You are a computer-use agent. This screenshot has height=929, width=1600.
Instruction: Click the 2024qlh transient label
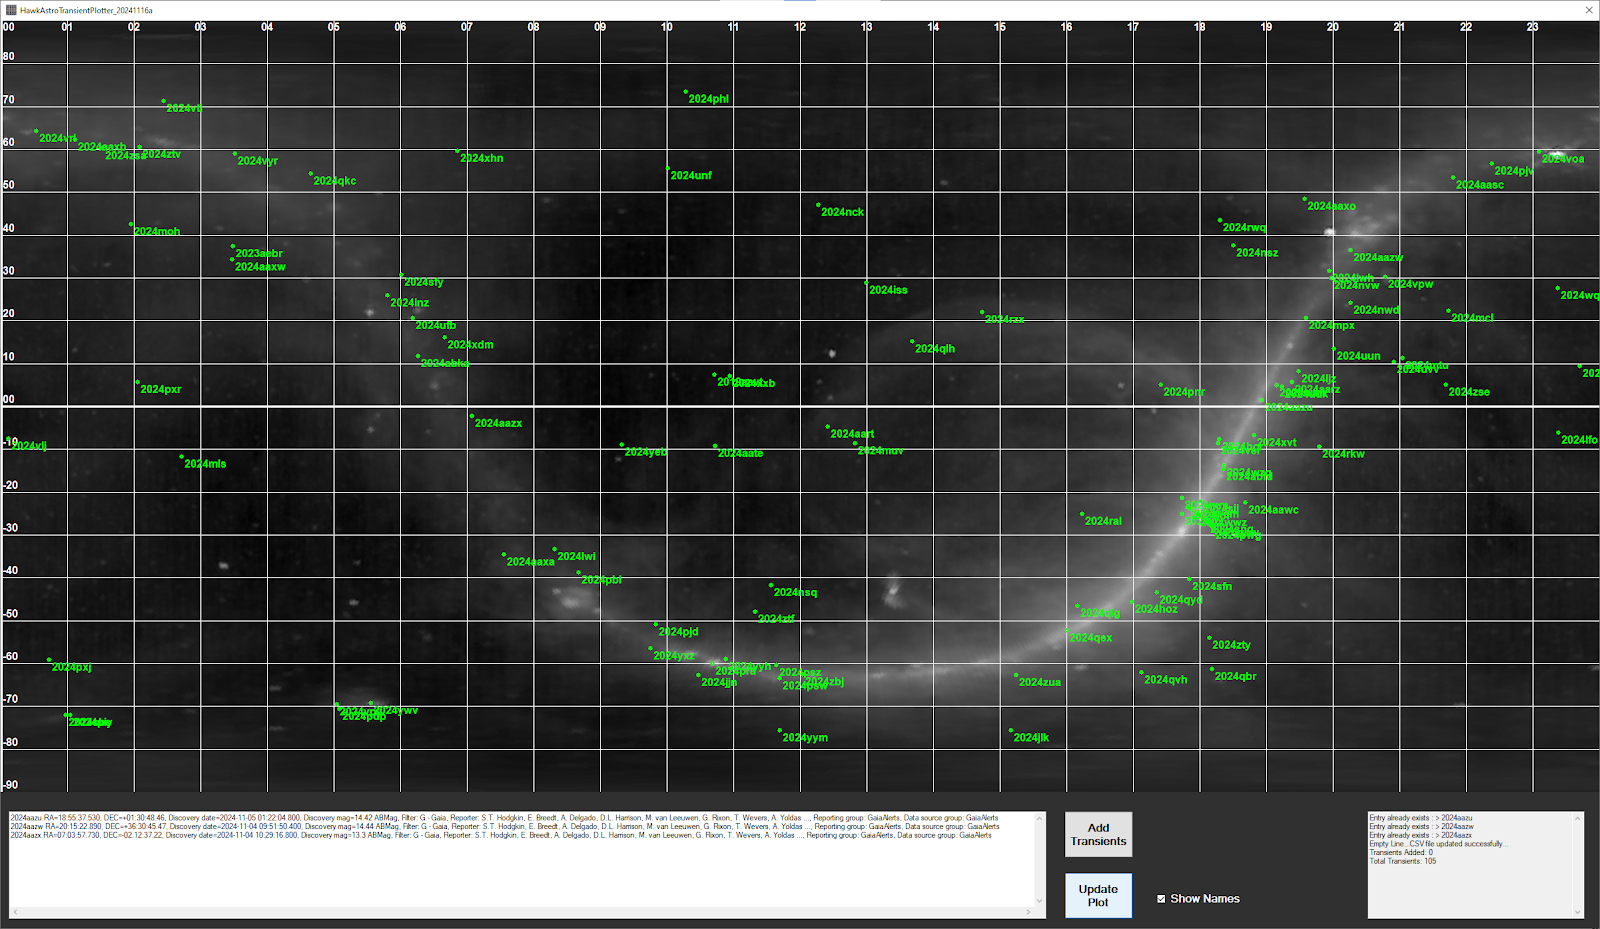click(x=935, y=349)
